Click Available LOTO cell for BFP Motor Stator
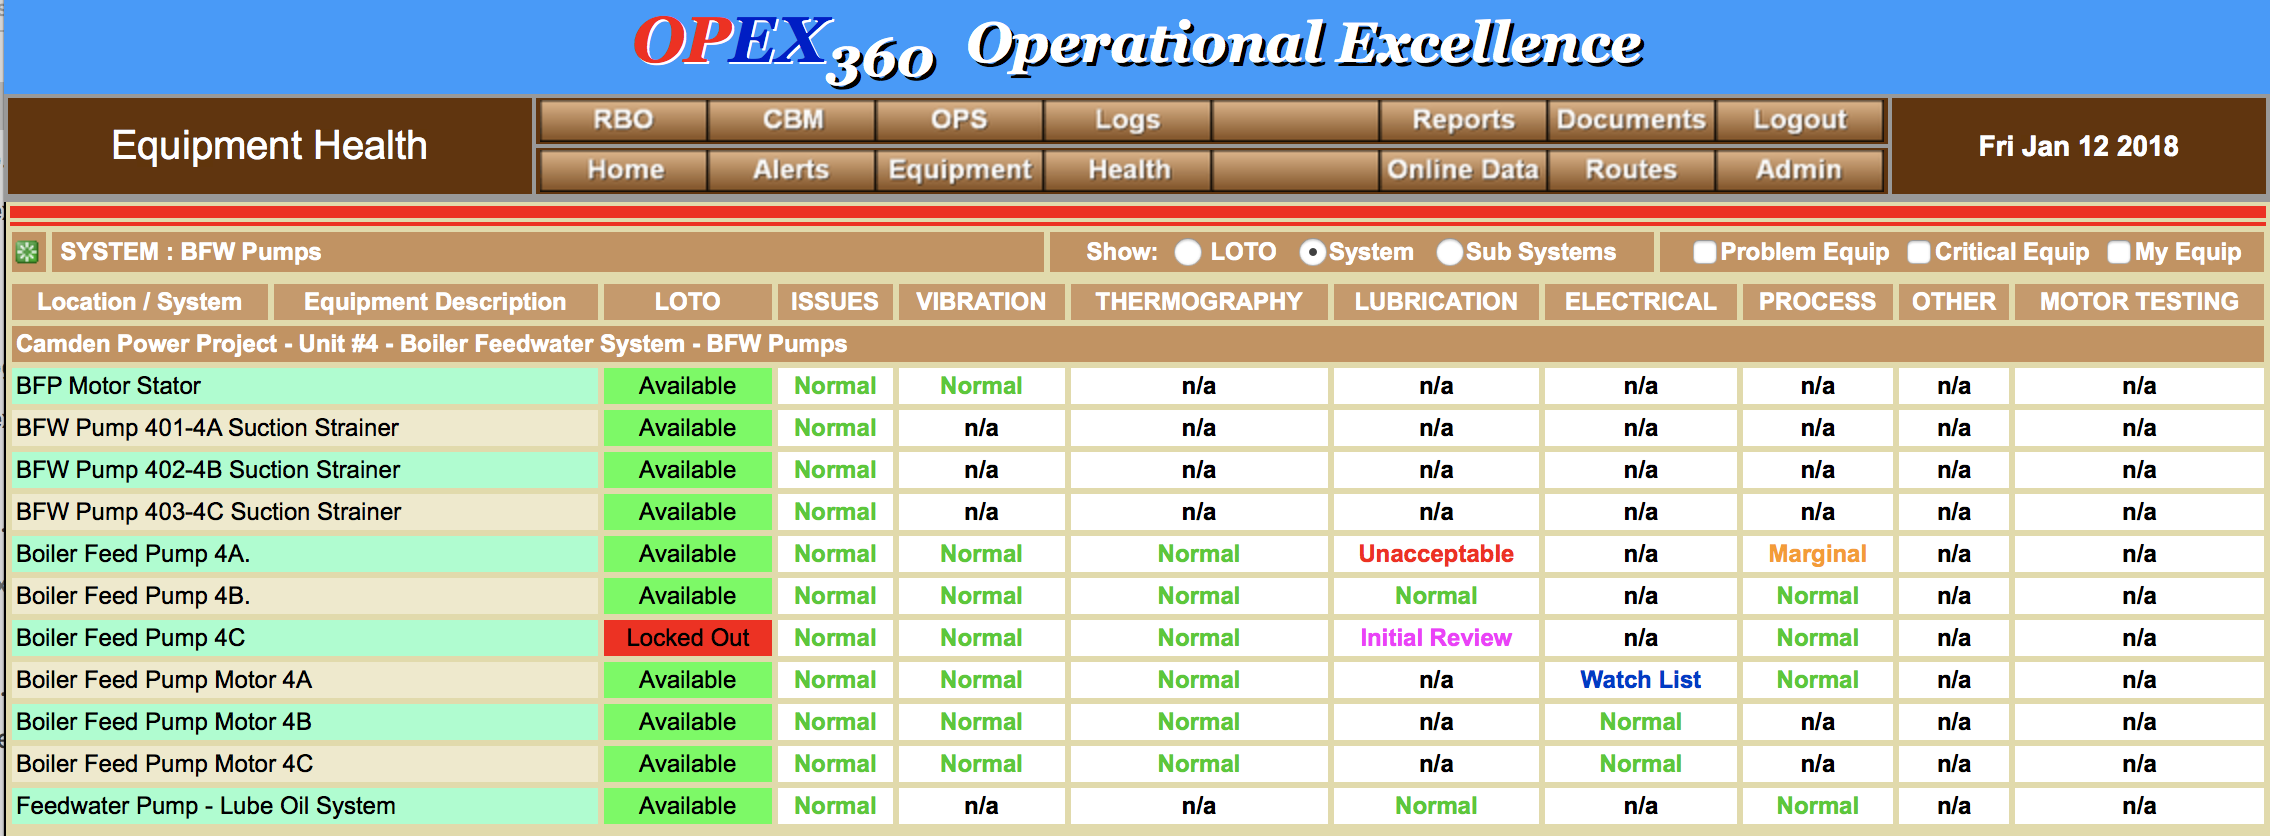The width and height of the screenshot is (2270, 836). 687,386
